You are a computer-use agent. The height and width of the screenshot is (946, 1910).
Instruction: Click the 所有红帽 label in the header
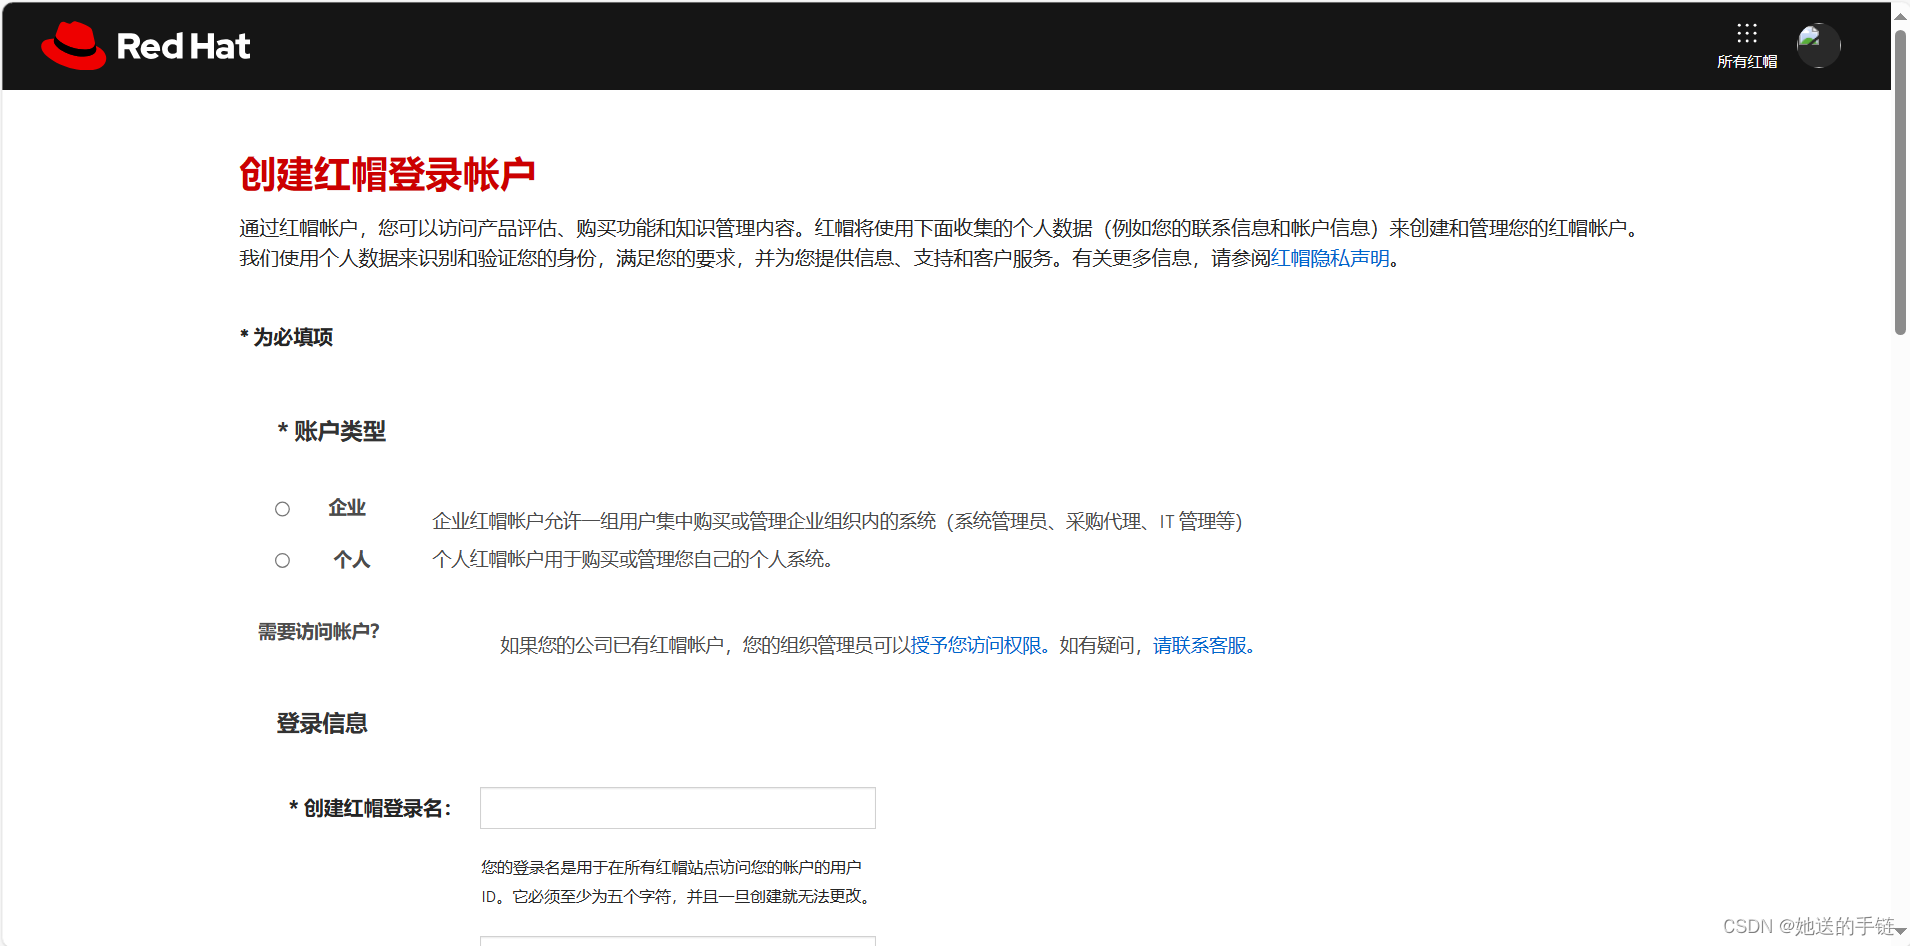coord(1746,62)
